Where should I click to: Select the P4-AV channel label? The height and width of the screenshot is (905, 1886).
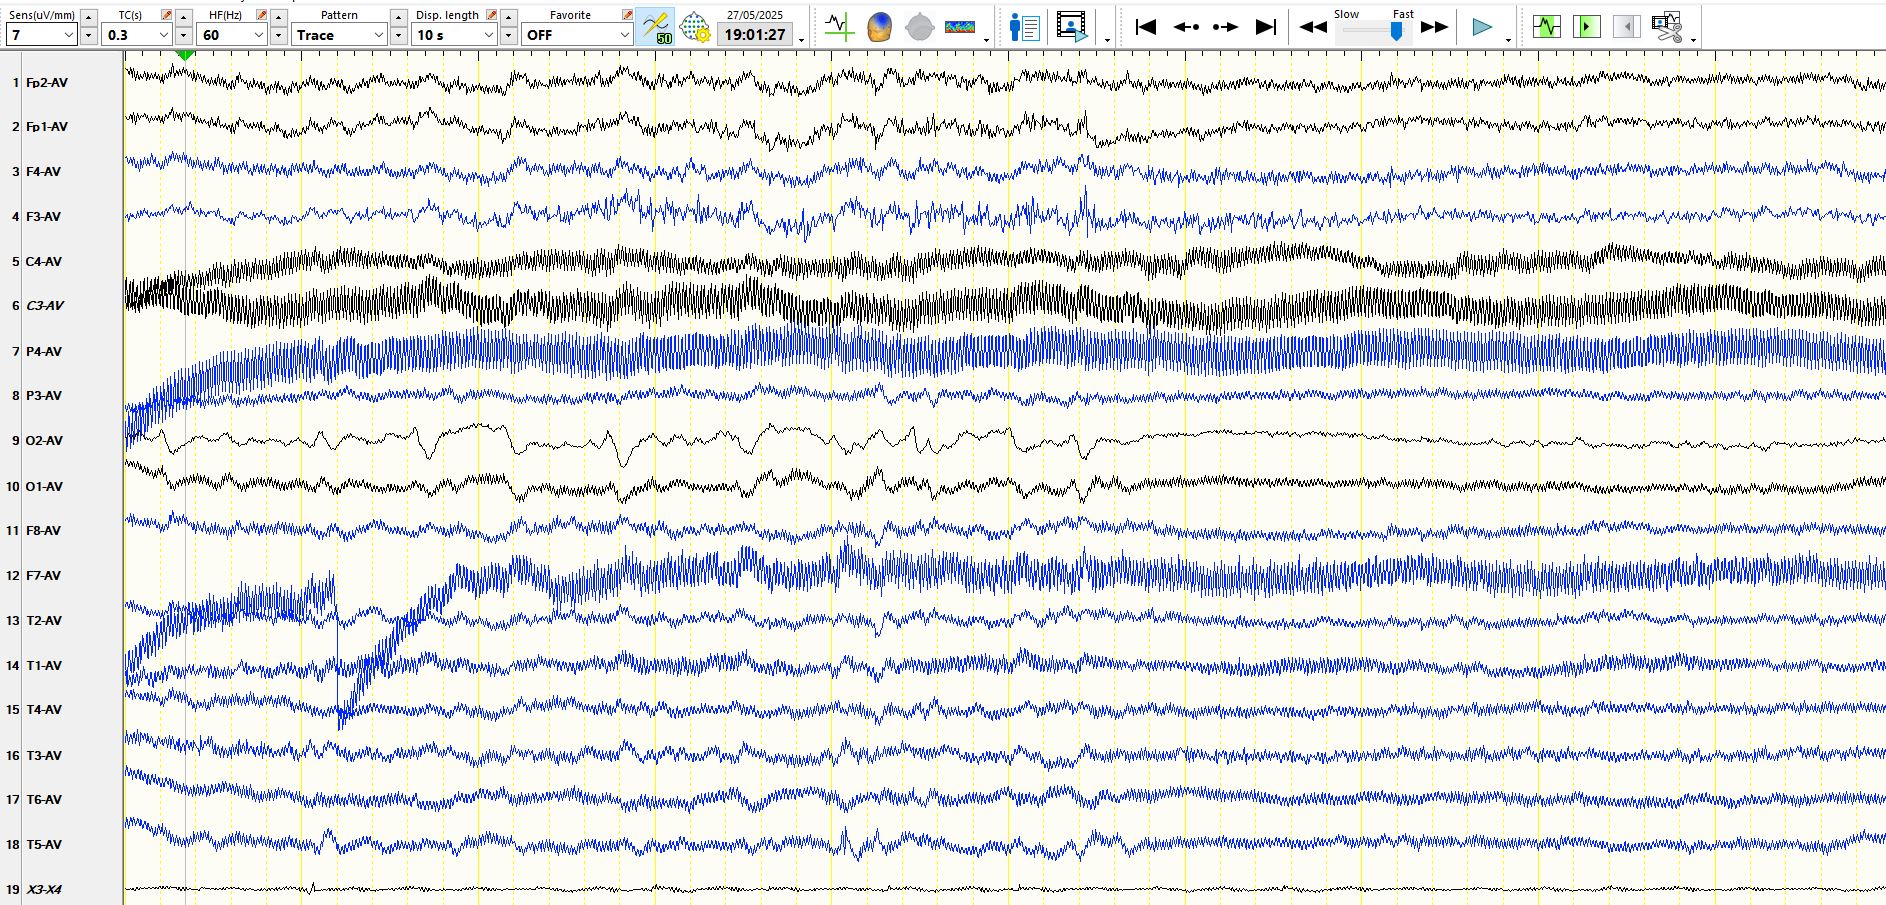43,352
